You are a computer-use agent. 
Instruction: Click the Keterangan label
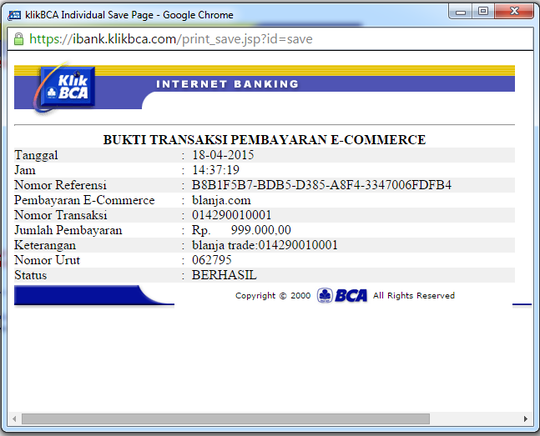tap(45, 246)
